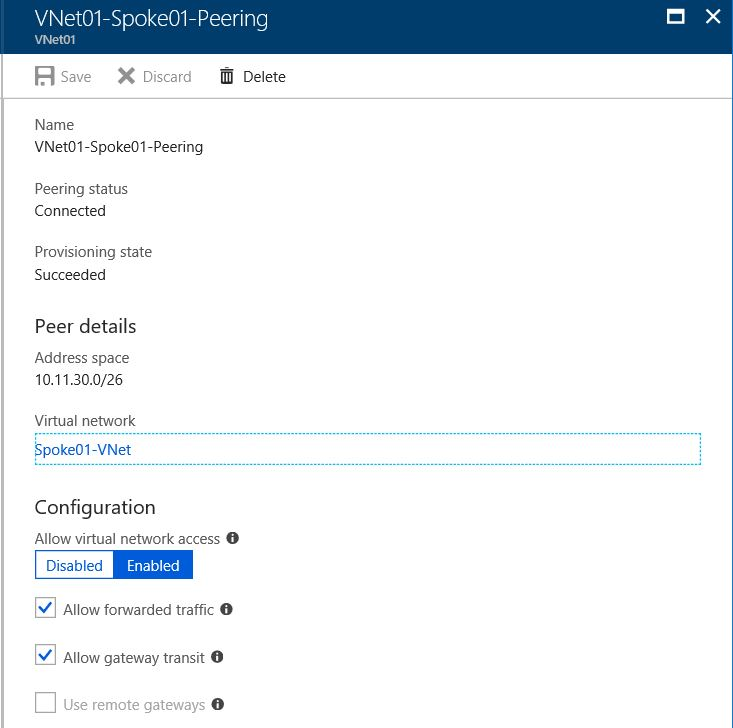Open the Spoke01-VNet virtual network link
This screenshot has width=733, height=728.
83,450
